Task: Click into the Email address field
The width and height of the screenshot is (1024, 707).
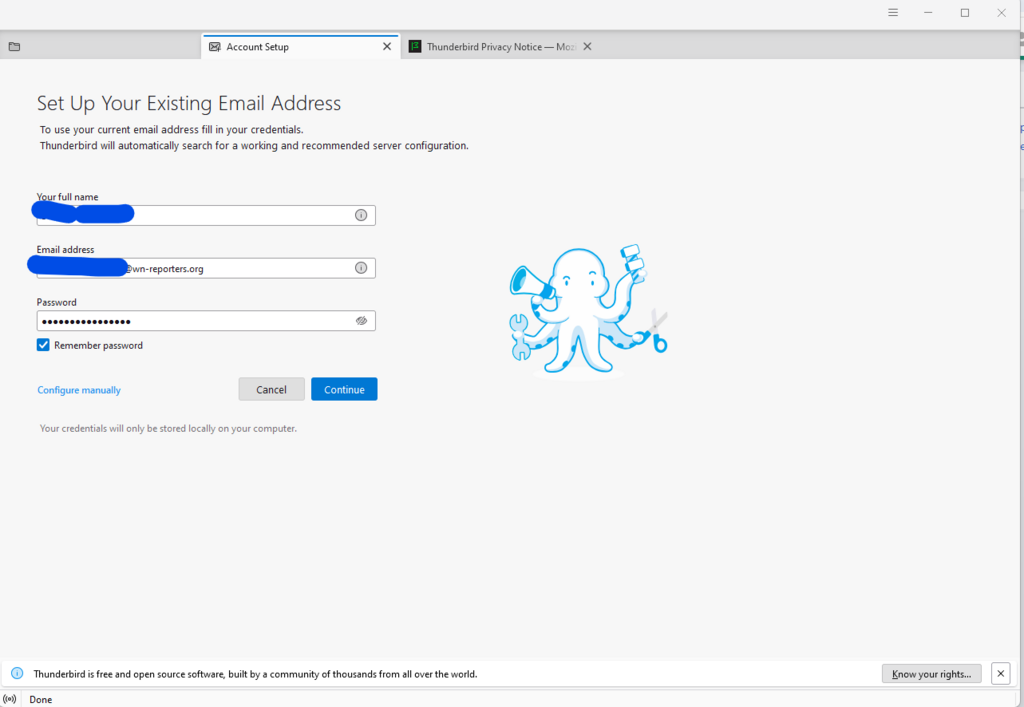Action: click(x=206, y=268)
